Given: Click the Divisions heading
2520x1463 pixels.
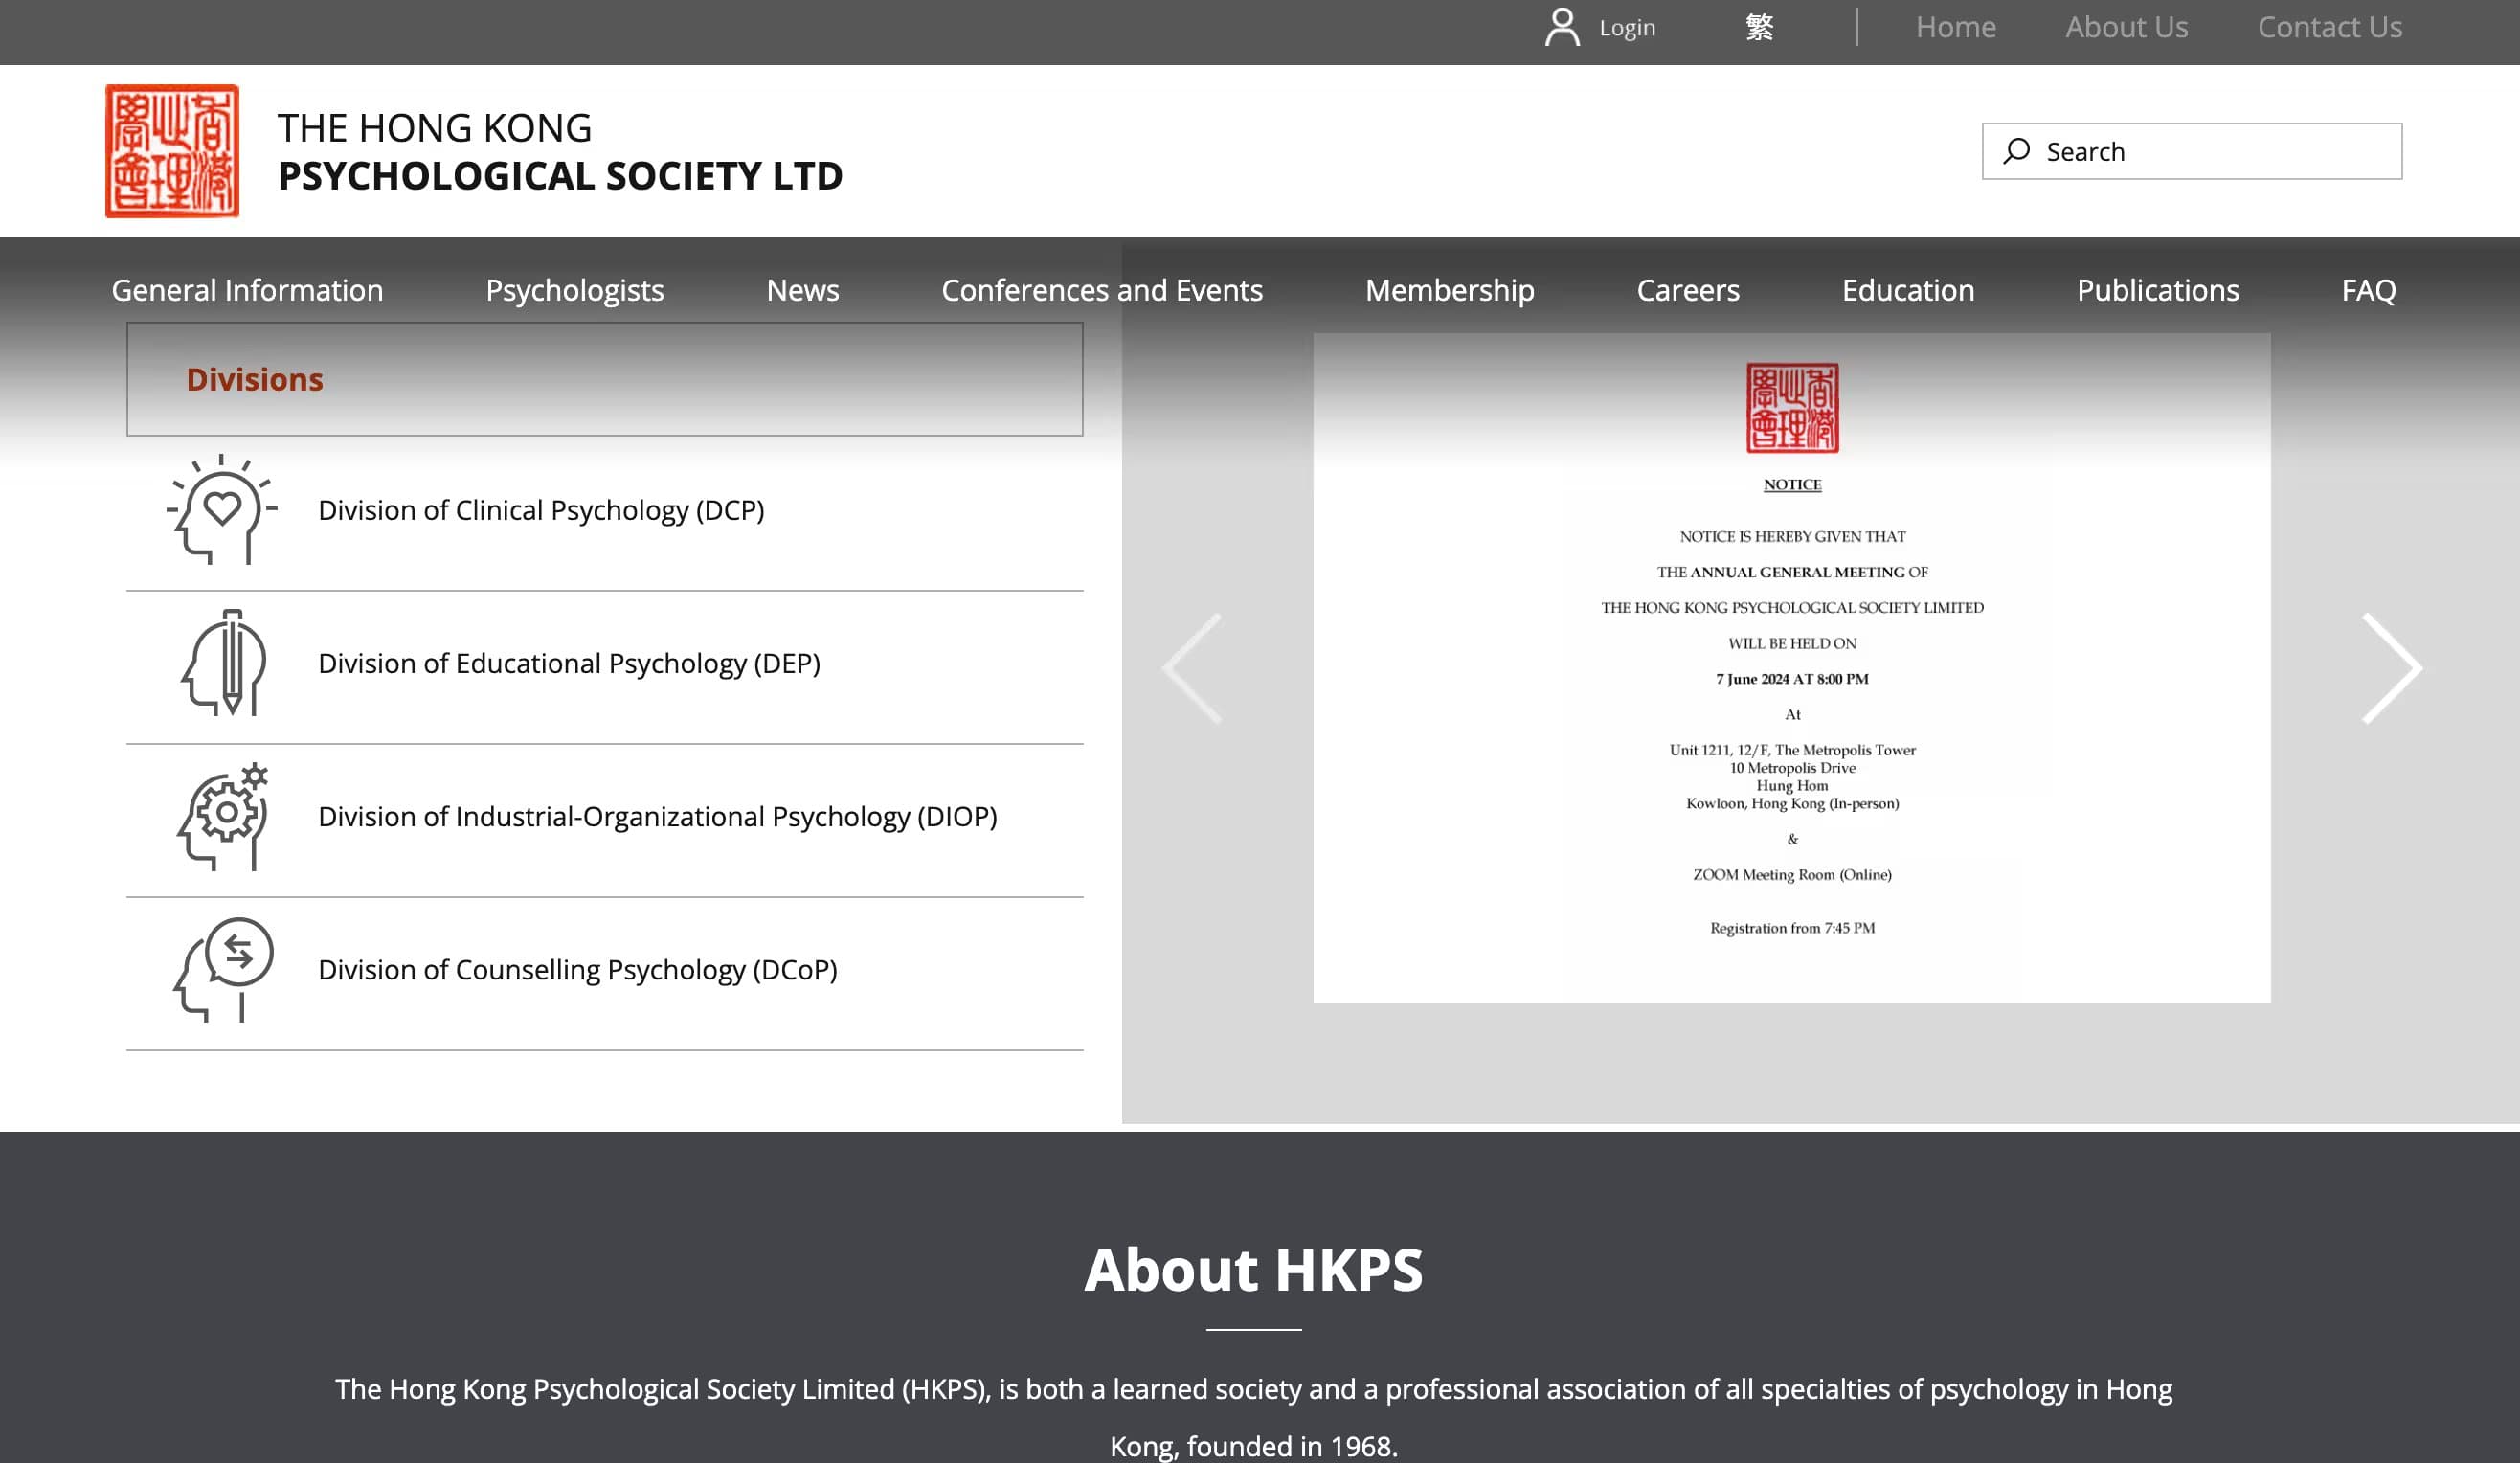Looking at the screenshot, I should pos(254,379).
